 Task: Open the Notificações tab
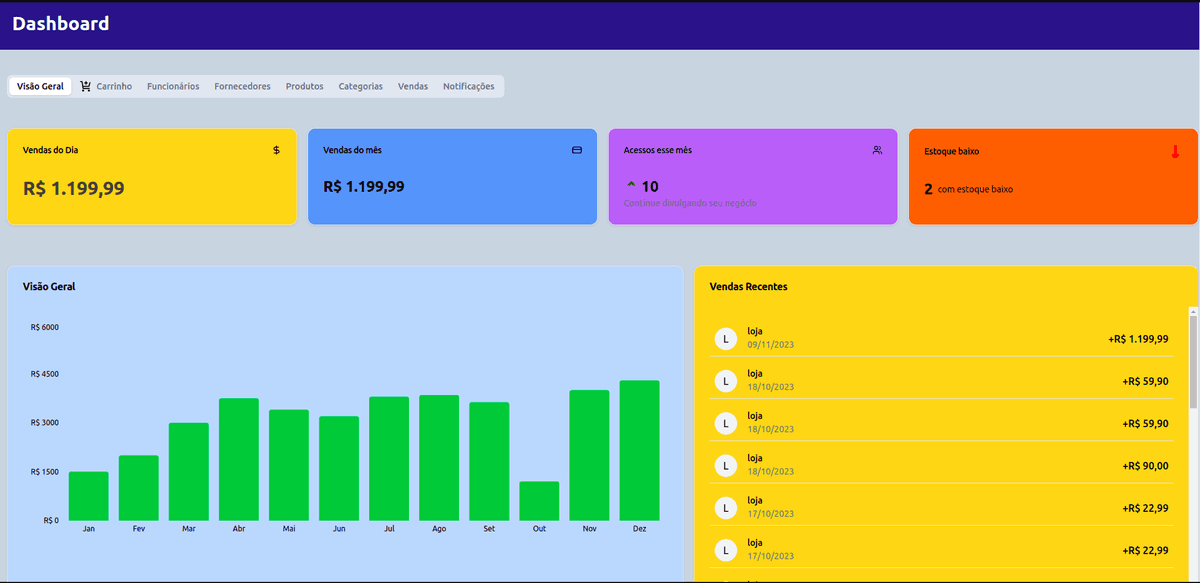pos(469,86)
